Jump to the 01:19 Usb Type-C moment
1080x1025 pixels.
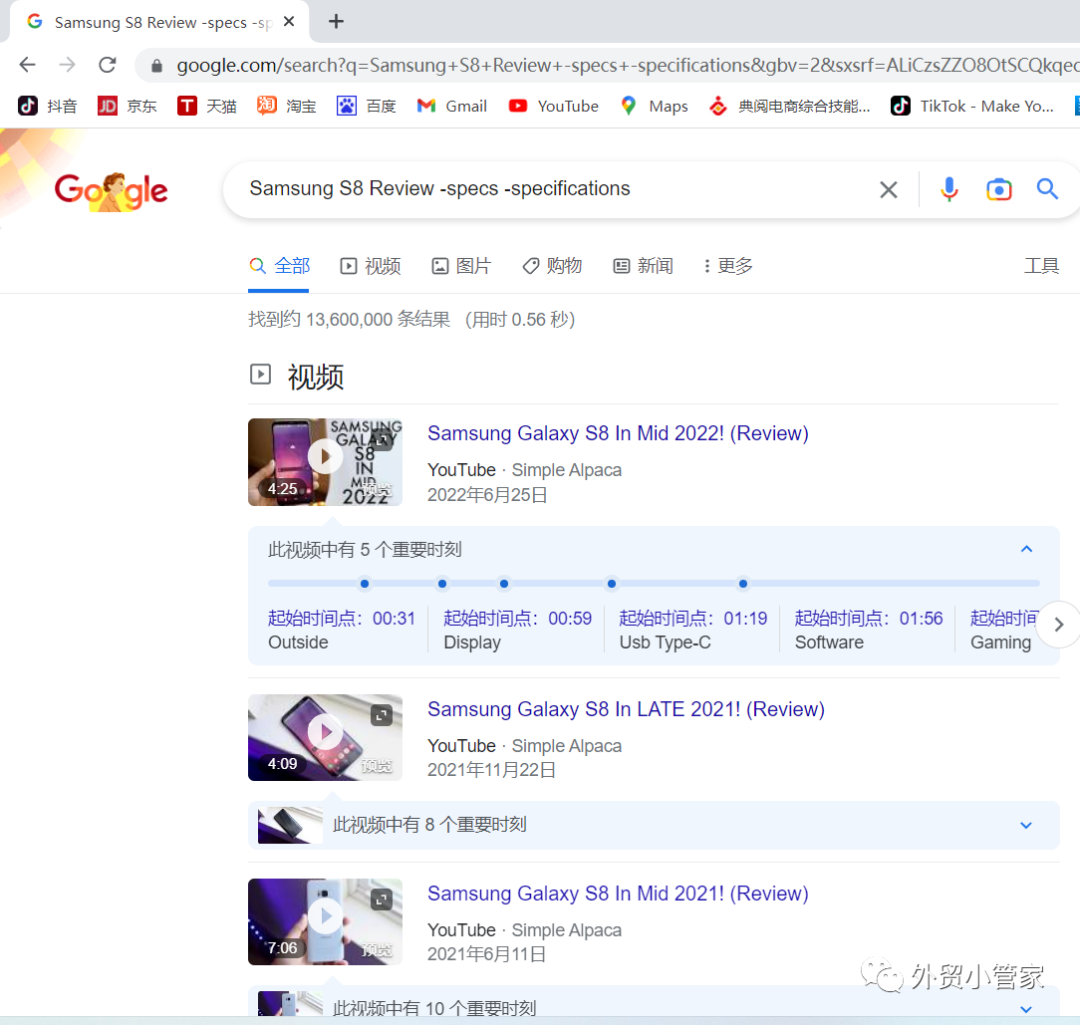pos(693,630)
